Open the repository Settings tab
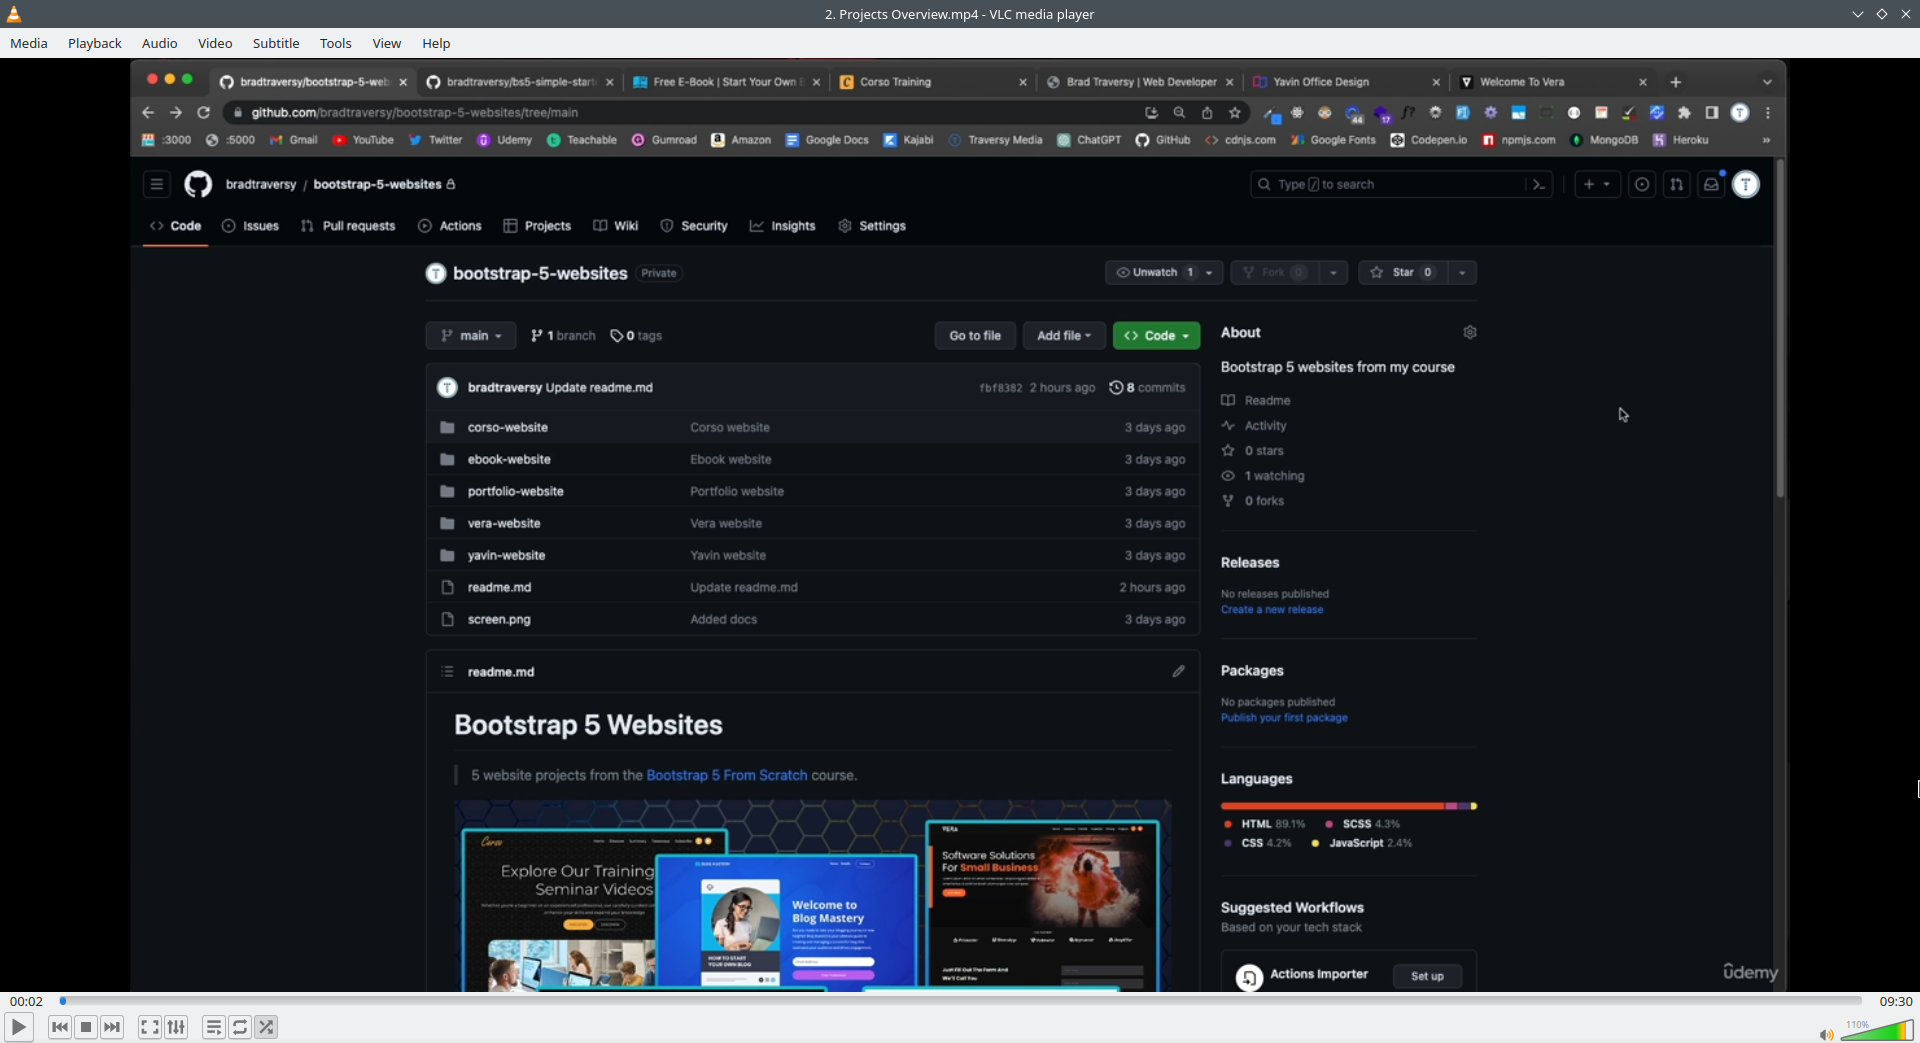 tap(872, 226)
